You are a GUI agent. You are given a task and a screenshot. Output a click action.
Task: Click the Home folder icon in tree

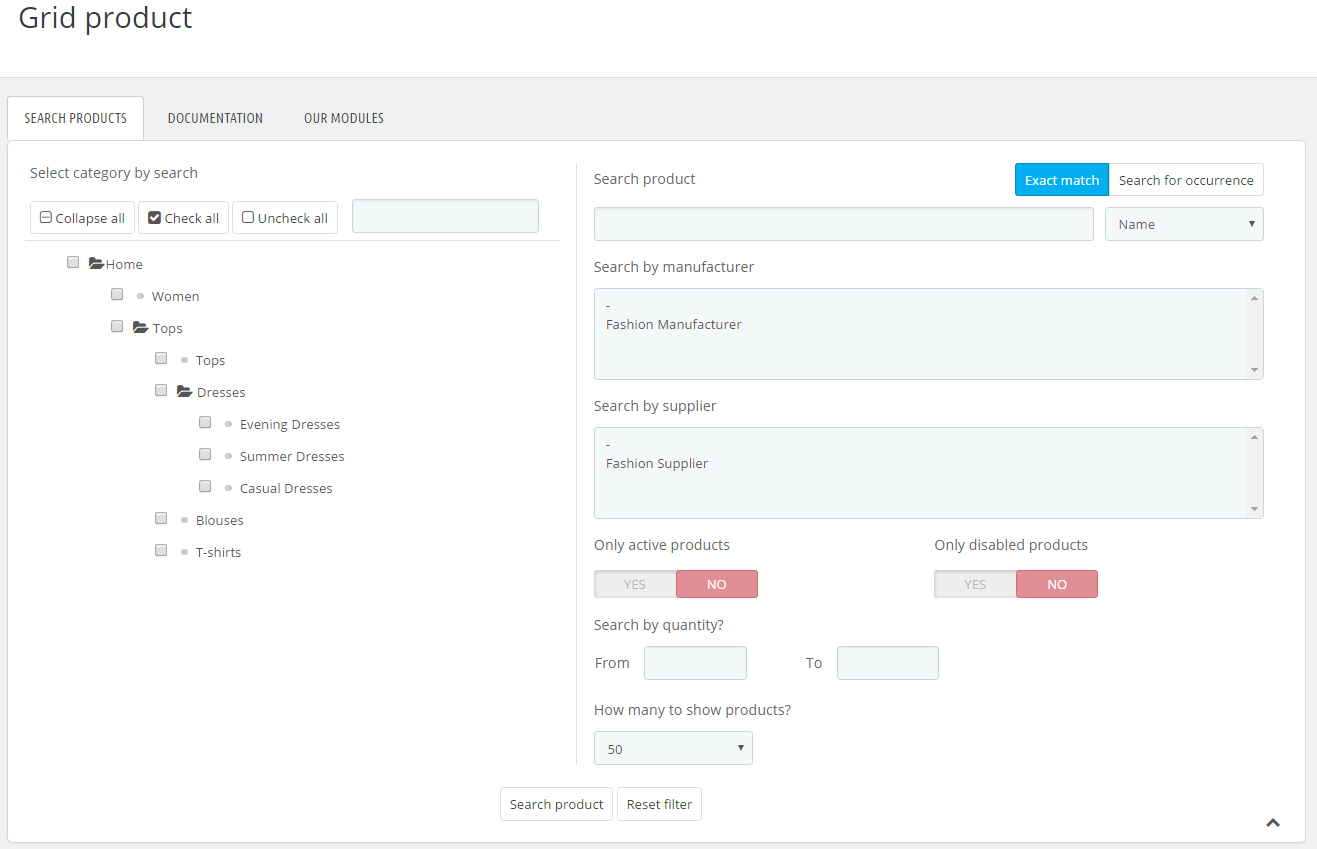(x=96, y=264)
